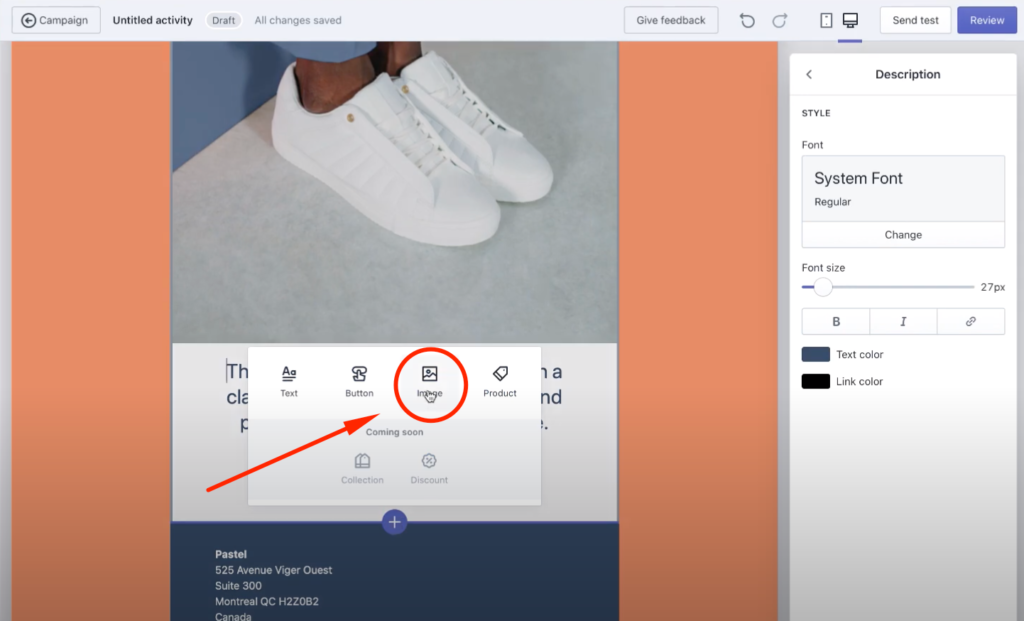Insert a link into text
Screen dimensions: 1024x621
pyautogui.click(x=971, y=321)
